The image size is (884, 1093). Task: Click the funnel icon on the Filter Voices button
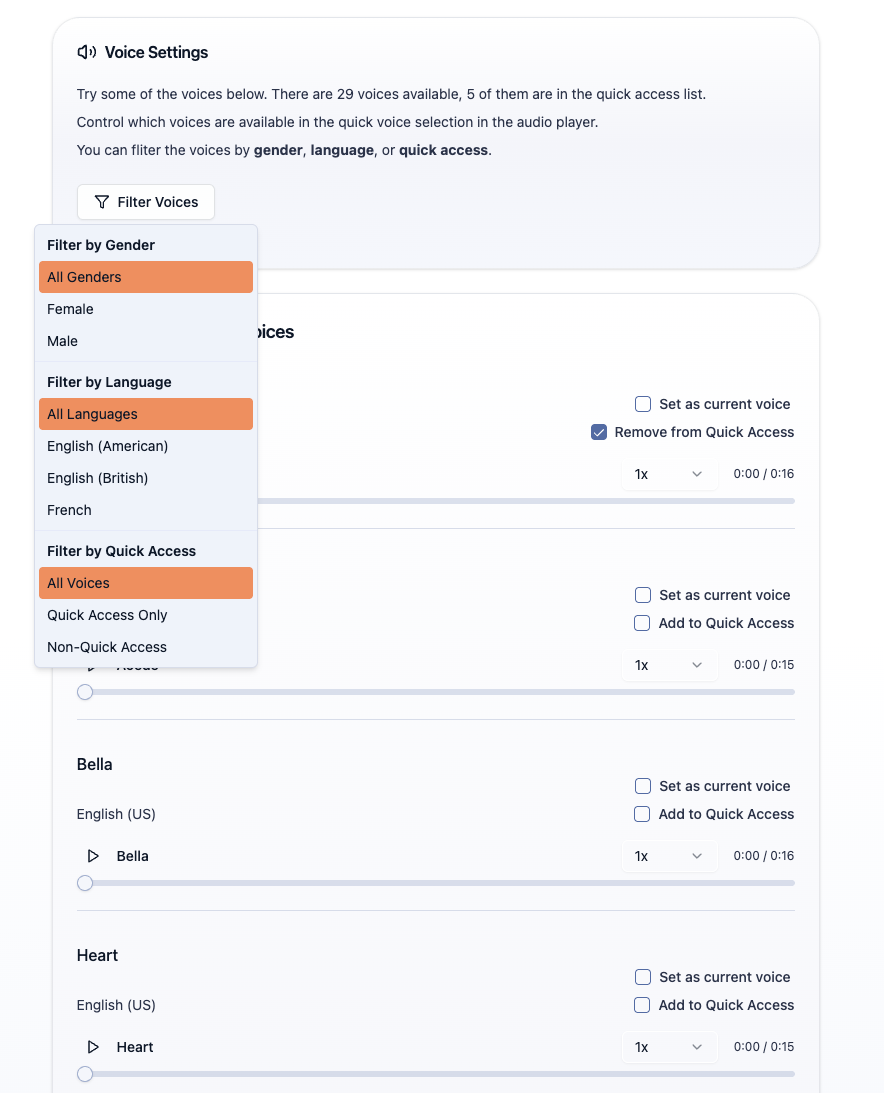pyautogui.click(x=101, y=202)
